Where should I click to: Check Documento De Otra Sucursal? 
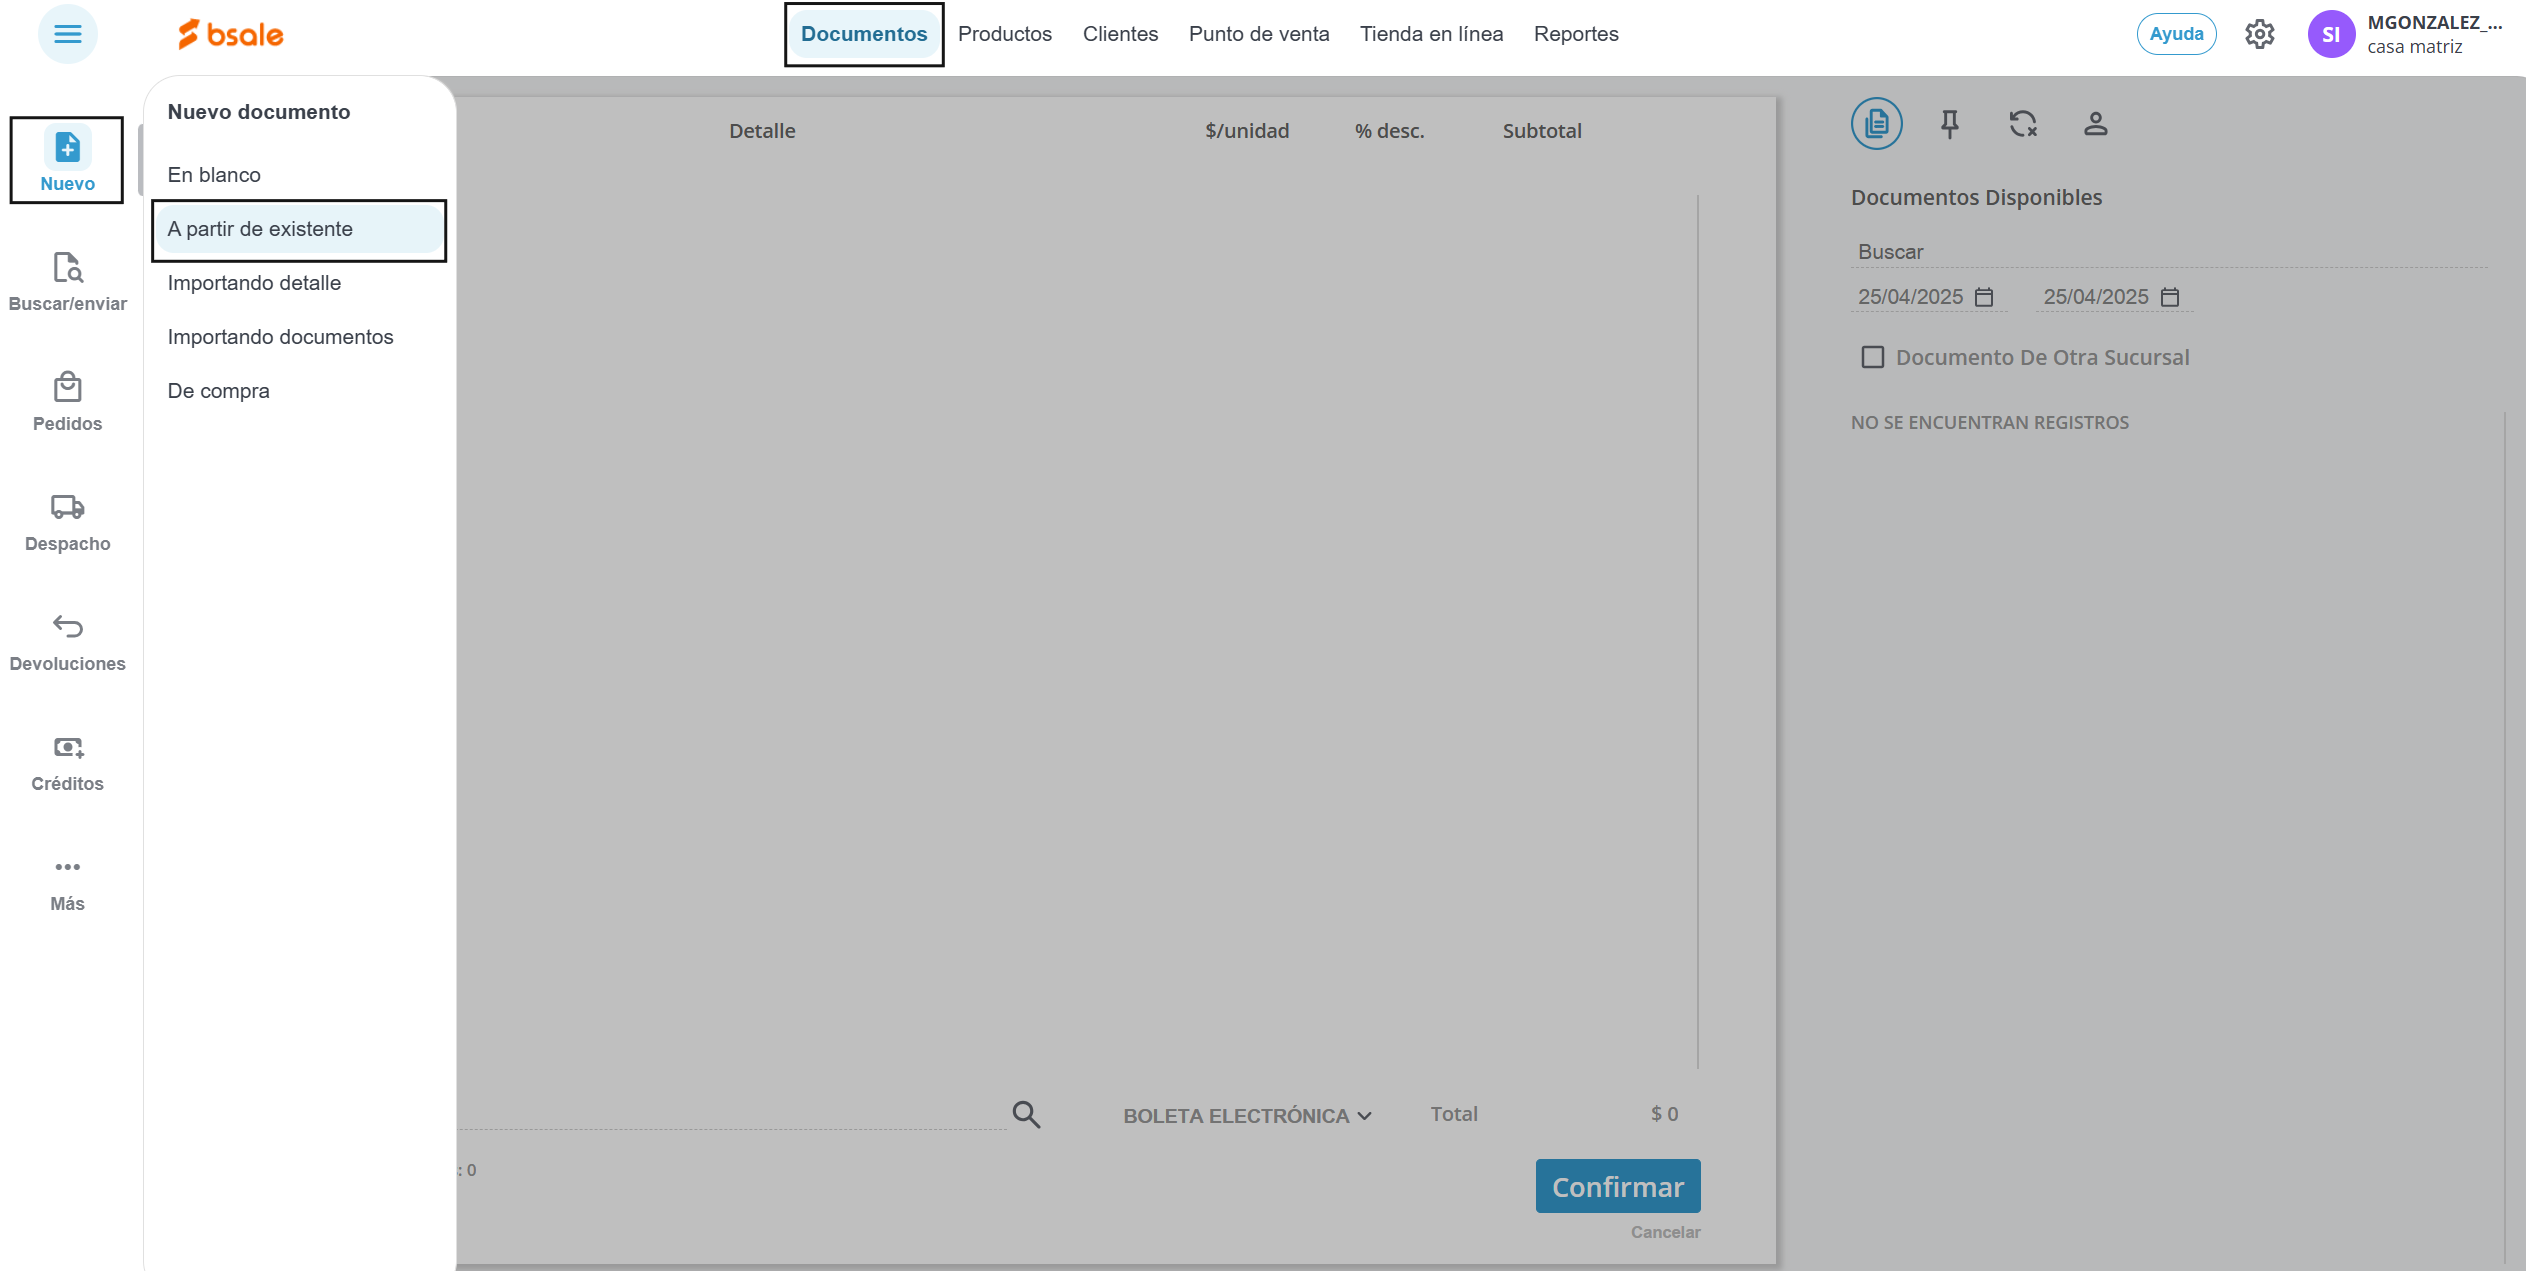tap(1872, 357)
